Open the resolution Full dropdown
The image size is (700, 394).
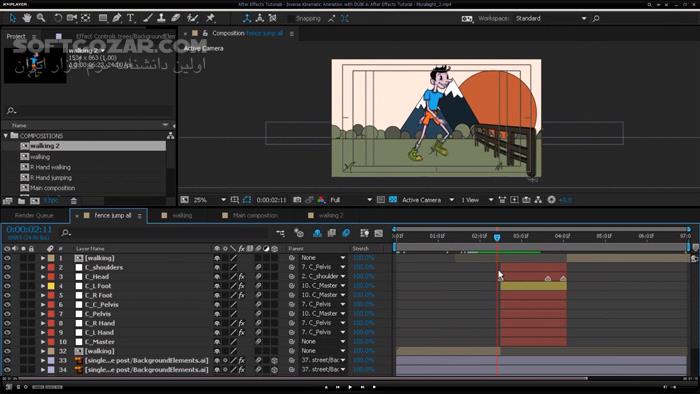pos(351,200)
